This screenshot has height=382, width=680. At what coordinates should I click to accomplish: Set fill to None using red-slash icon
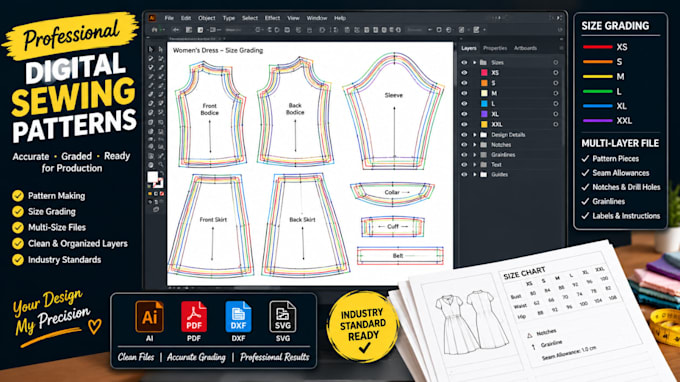pyautogui.click(x=162, y=193)
